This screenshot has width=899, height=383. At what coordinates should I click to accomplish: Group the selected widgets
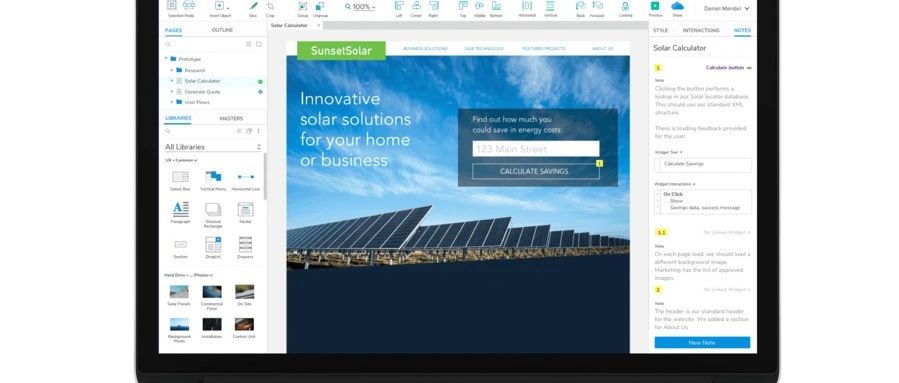click(303, 8)
